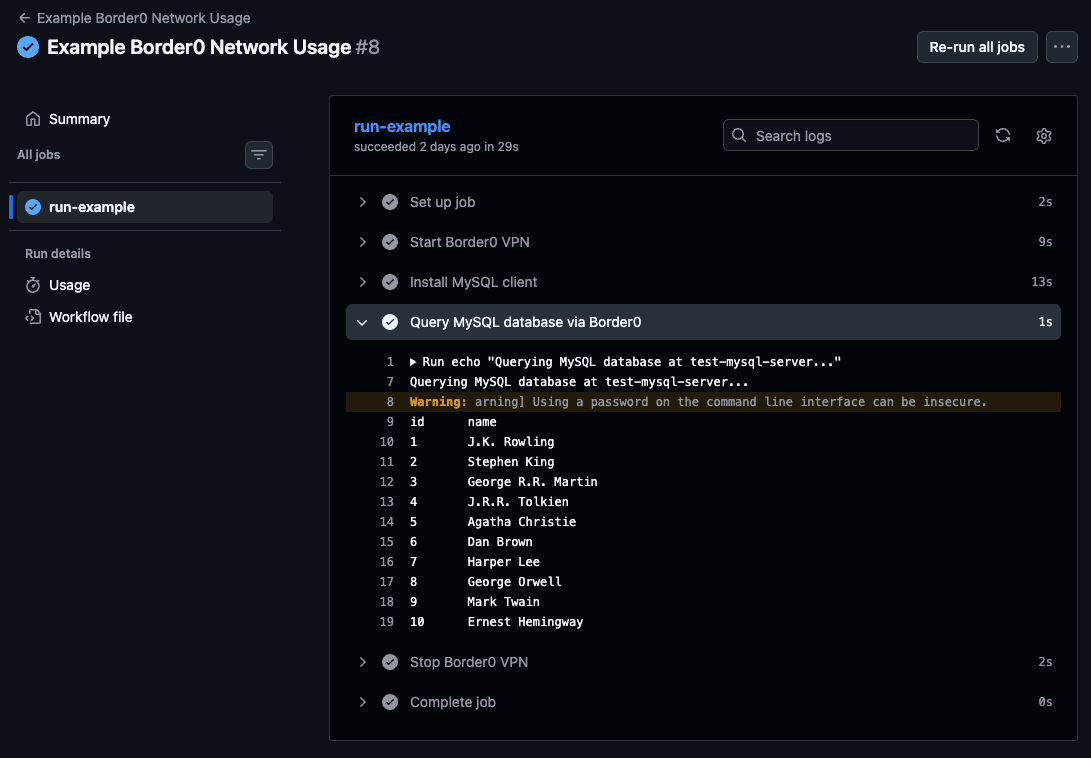Refresh logs with the circular arrows icon
The width and height of the screenshot is (1091, 758).
1003,136
